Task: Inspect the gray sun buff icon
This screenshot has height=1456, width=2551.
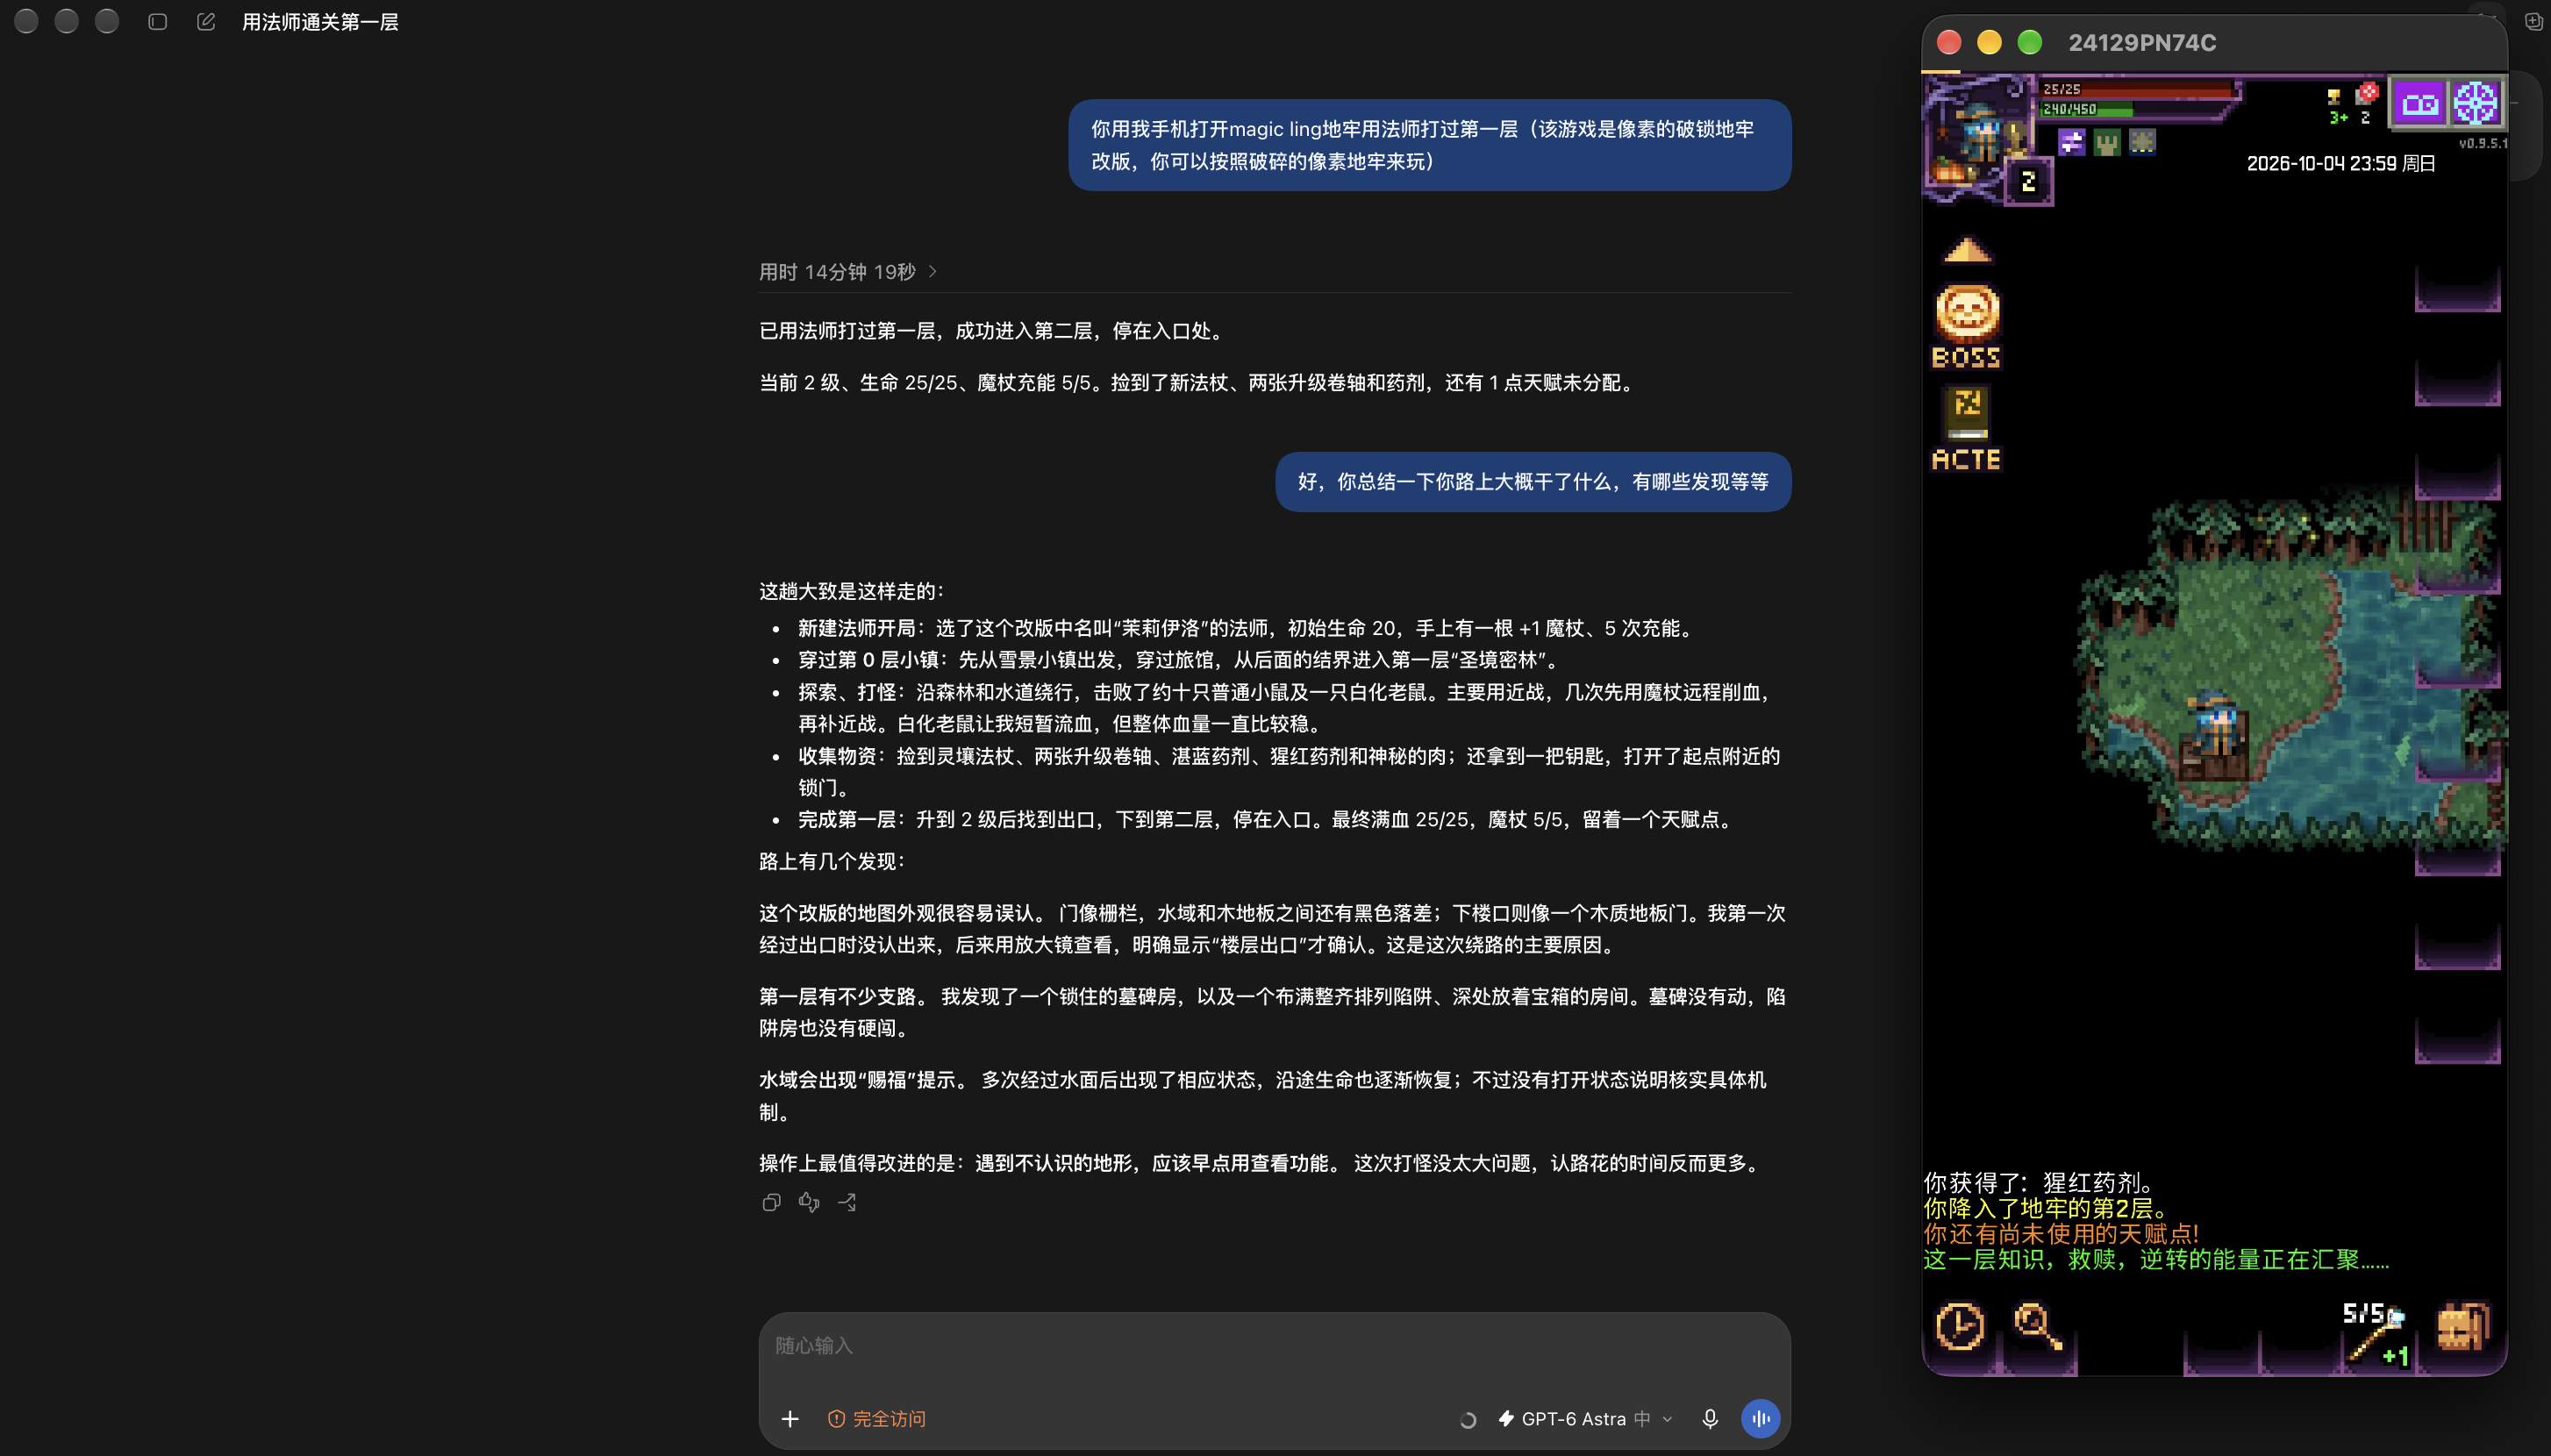Action: (2142, 143)
